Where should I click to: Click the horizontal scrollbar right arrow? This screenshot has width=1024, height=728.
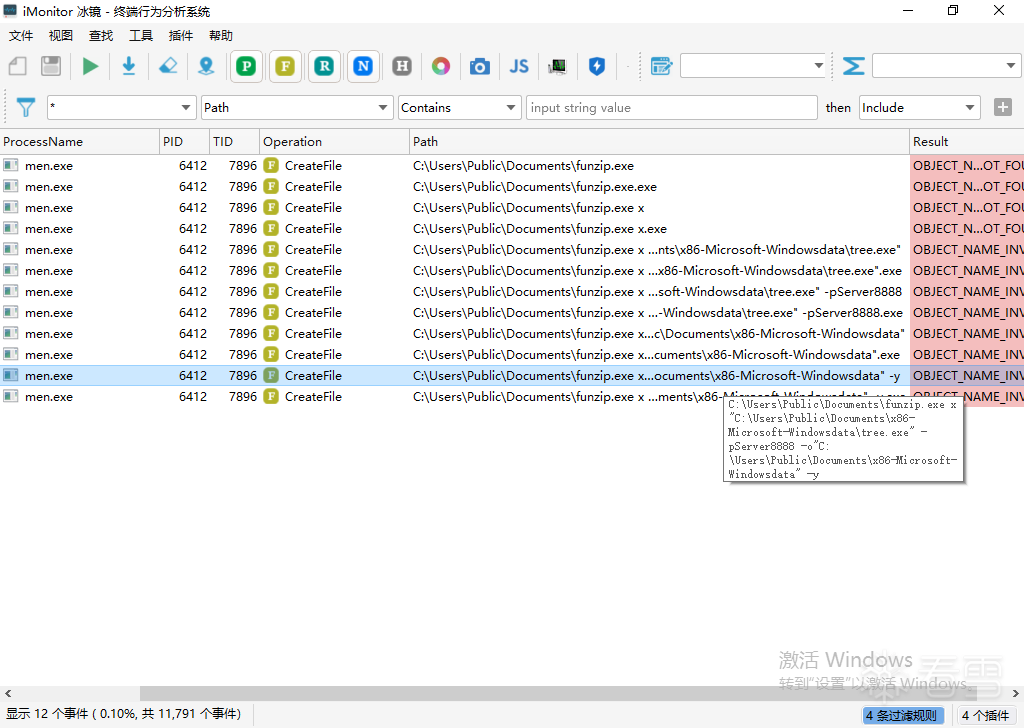1016,693
